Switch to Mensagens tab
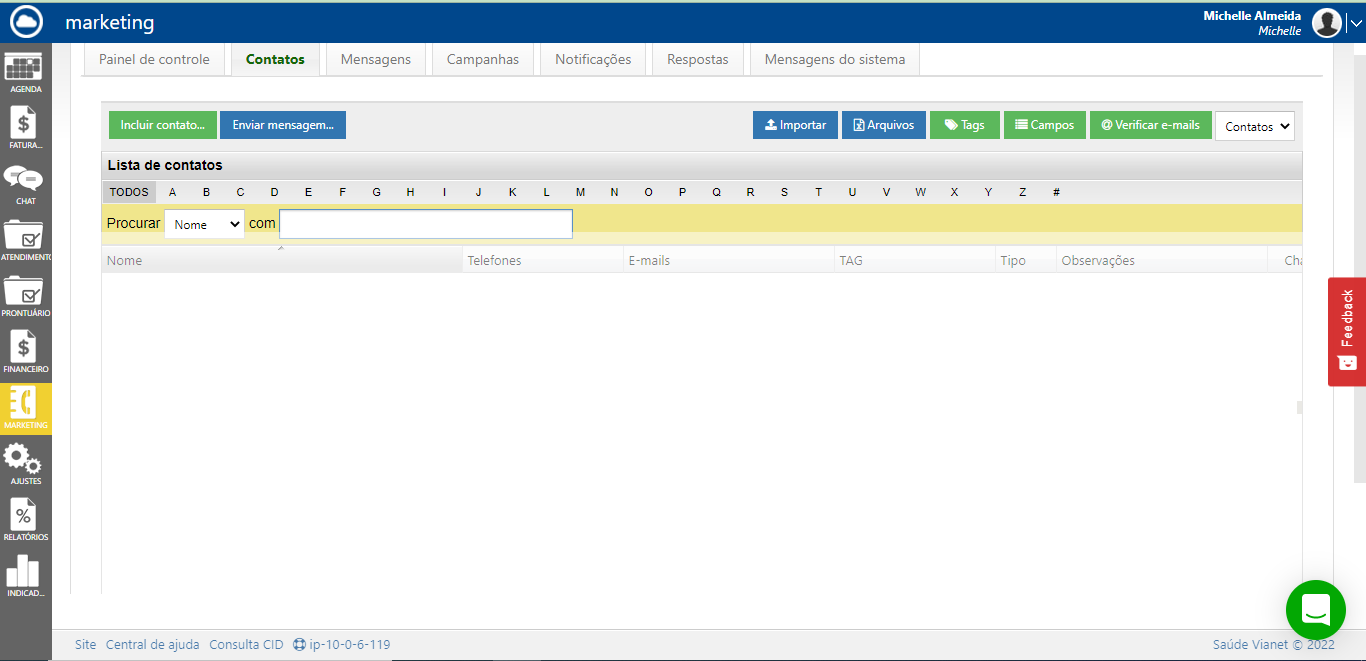The height and width of the screenshot is (661, 1366). click(x=376, y=59)
